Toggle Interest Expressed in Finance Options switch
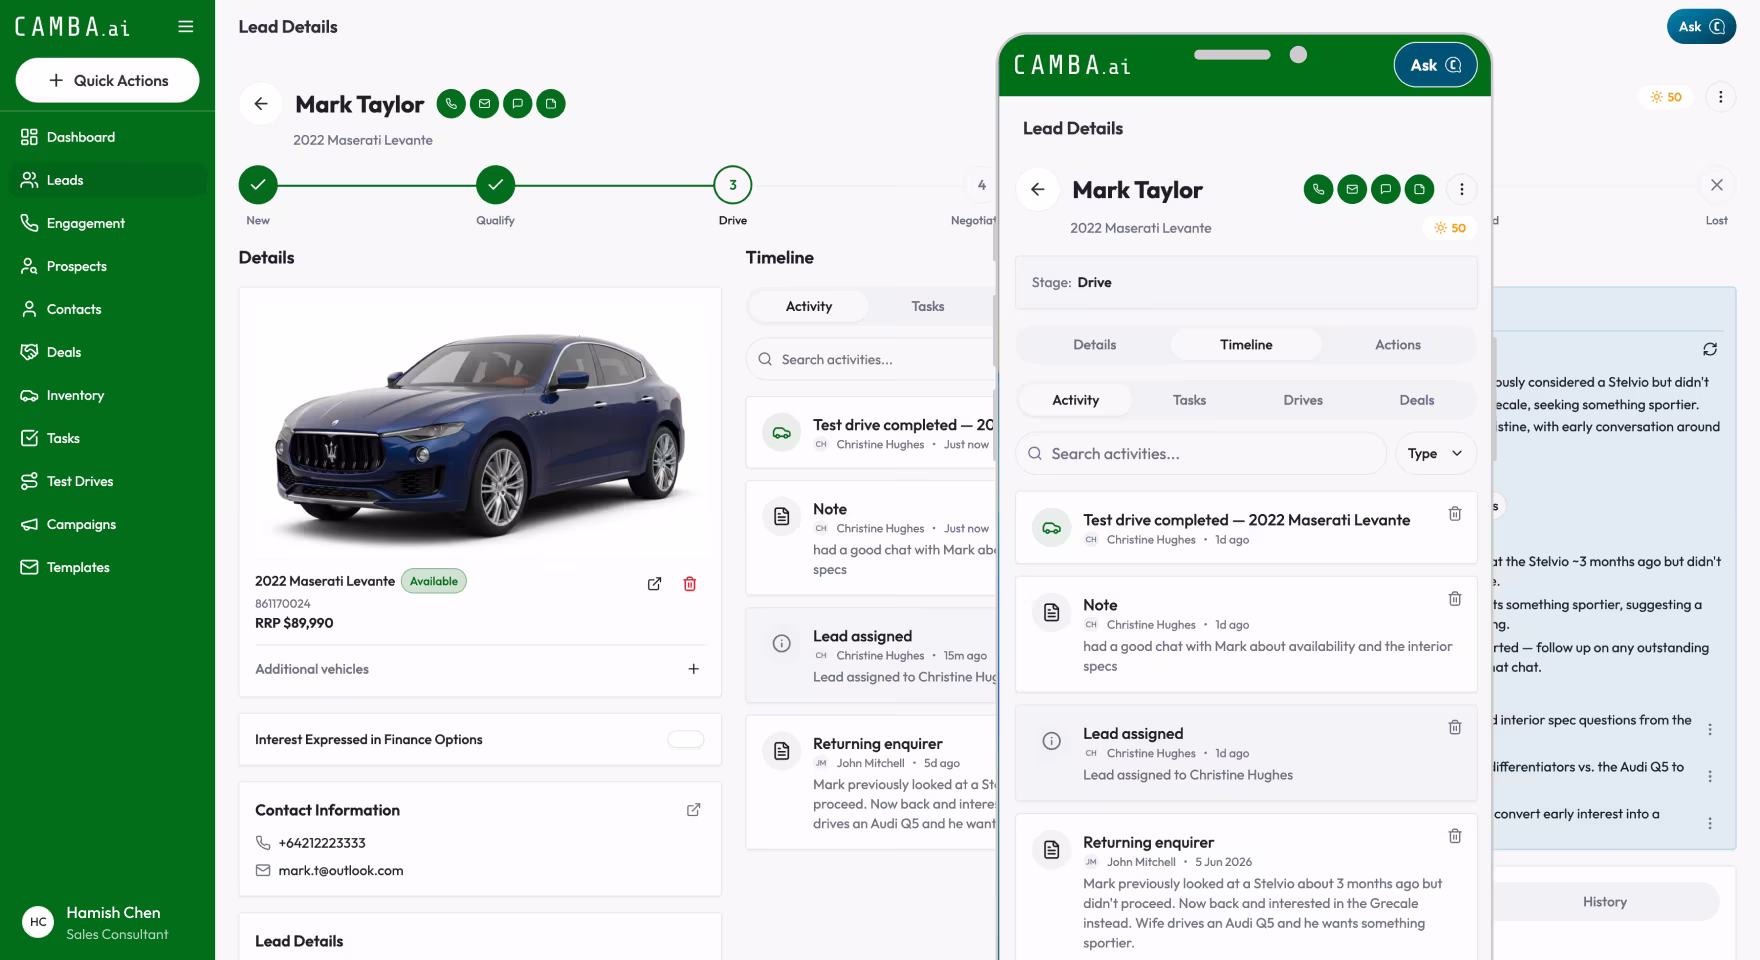The width and height of the screenshot is (1760, 960). 686,739
